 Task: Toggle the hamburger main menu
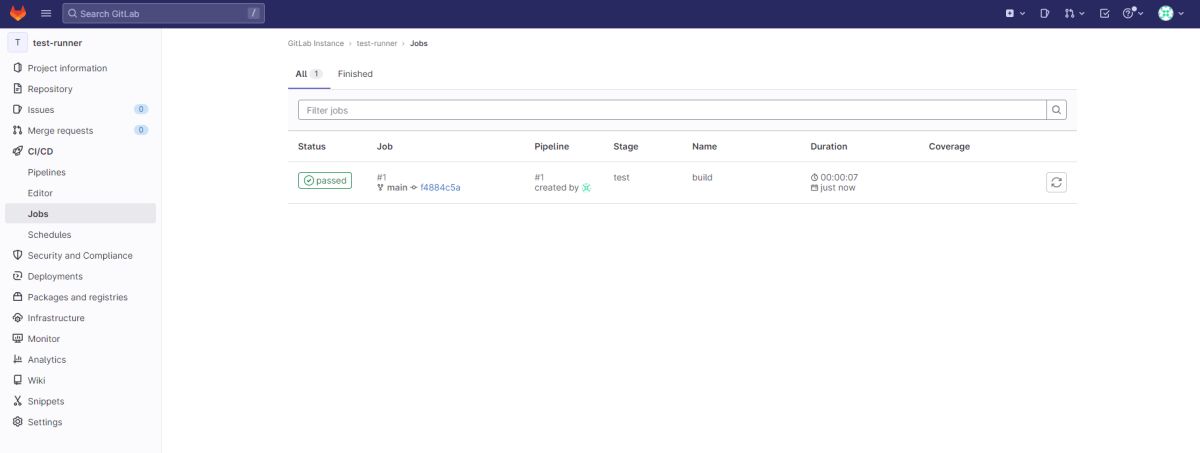click(x=46, y=13)
